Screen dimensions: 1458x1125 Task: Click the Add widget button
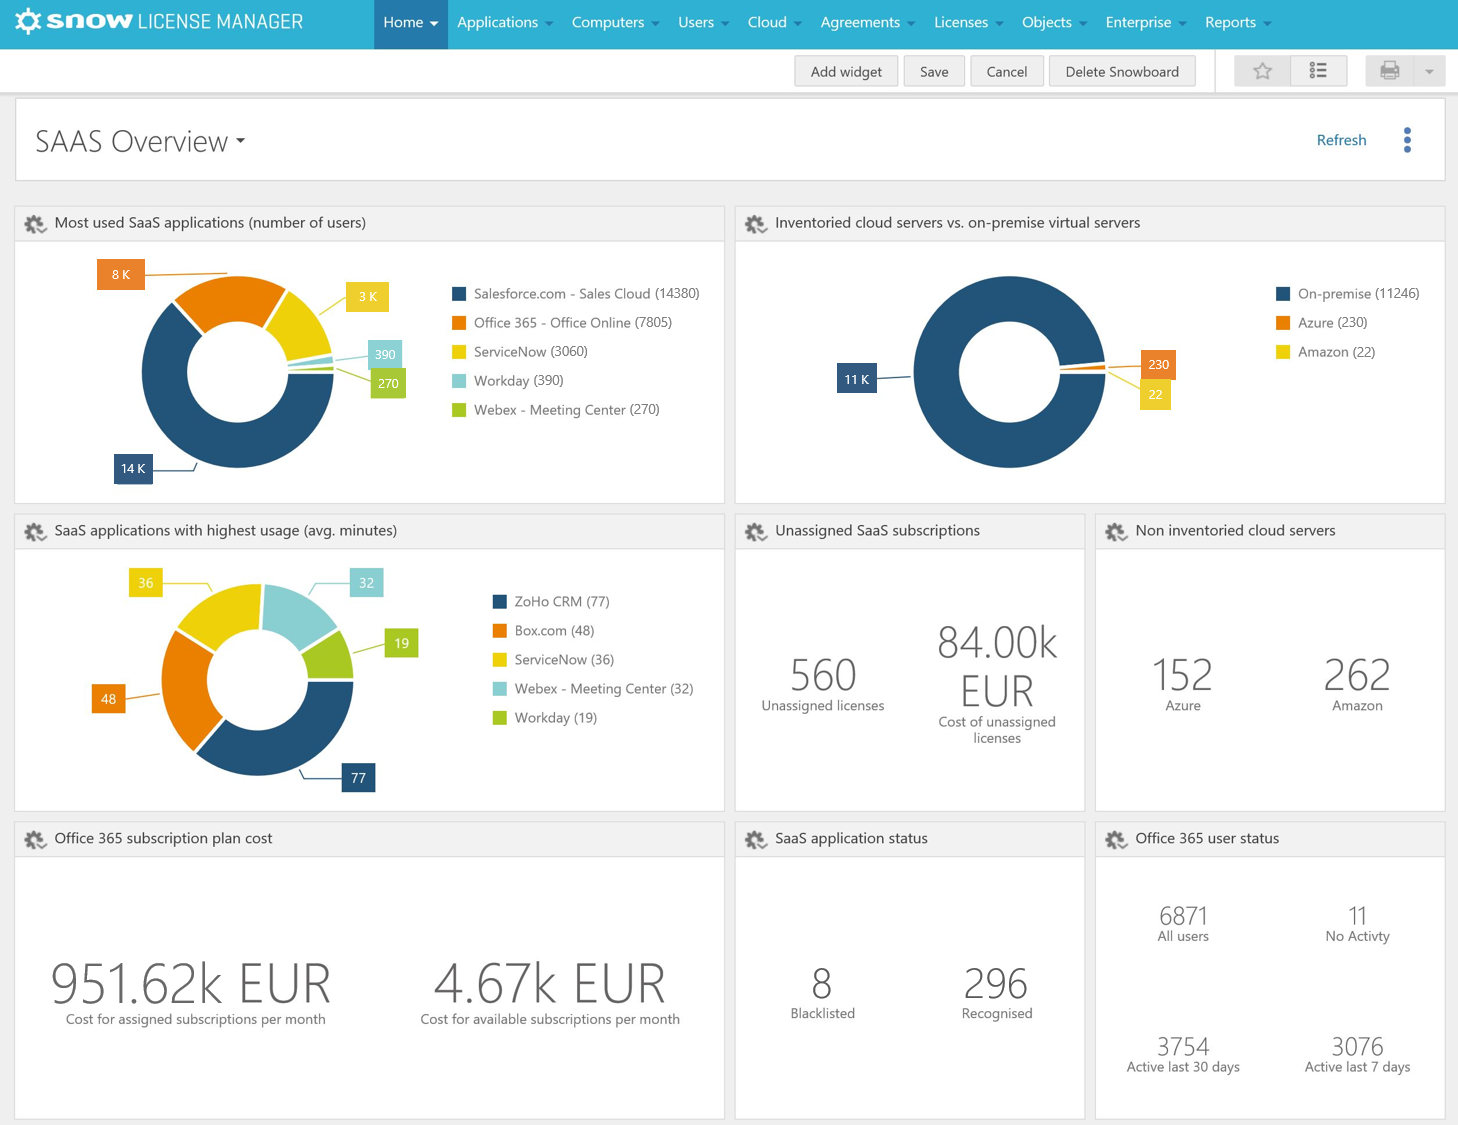click(x=846, y=71)
